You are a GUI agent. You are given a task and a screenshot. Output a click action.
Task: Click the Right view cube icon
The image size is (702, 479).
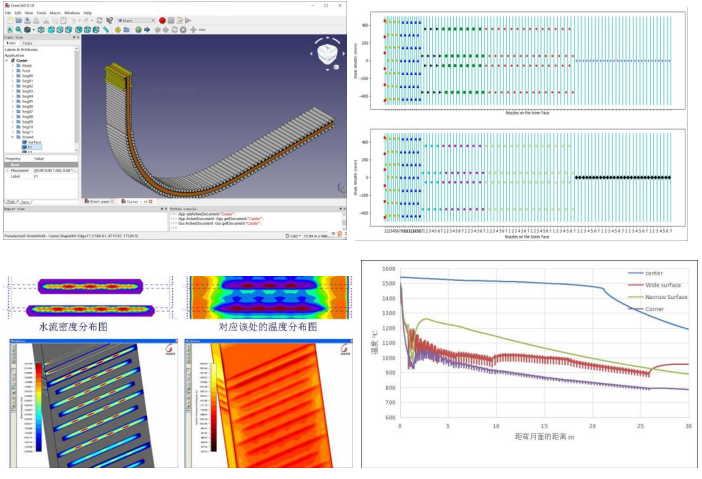click(68, 30)
